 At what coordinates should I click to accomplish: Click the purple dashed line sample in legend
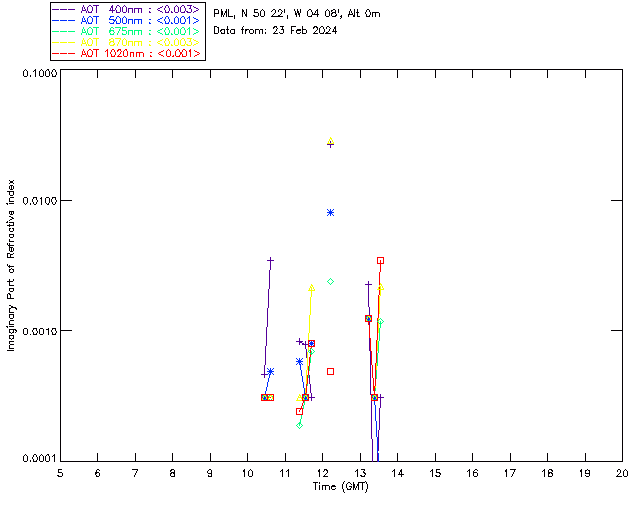(64, 9)
